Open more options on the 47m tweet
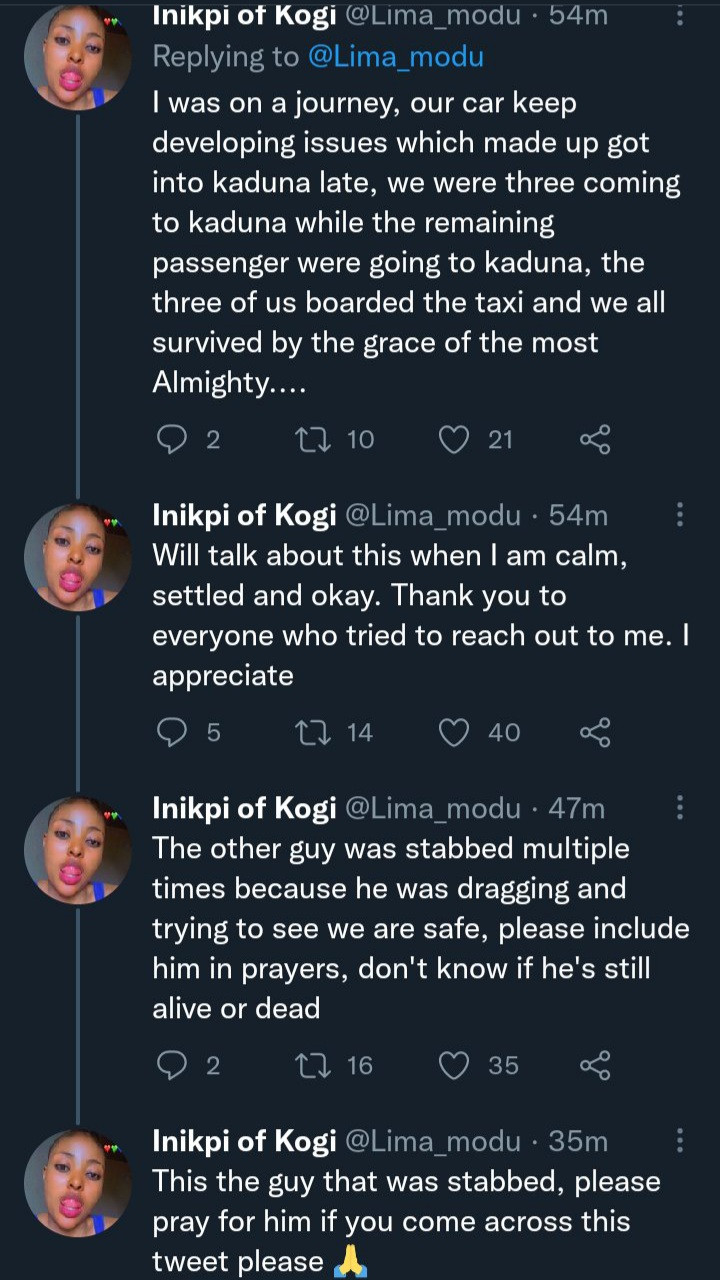This screenshot has height=1280, width=720. (x=680, y=808)
